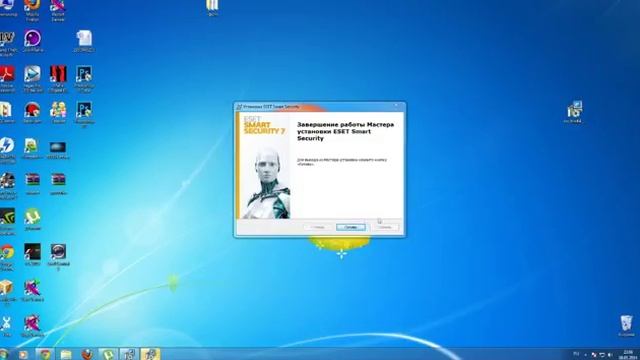Open uTorrent from the taskbar
This screenshot has height=360, width=640.
[x=108, y=354]
